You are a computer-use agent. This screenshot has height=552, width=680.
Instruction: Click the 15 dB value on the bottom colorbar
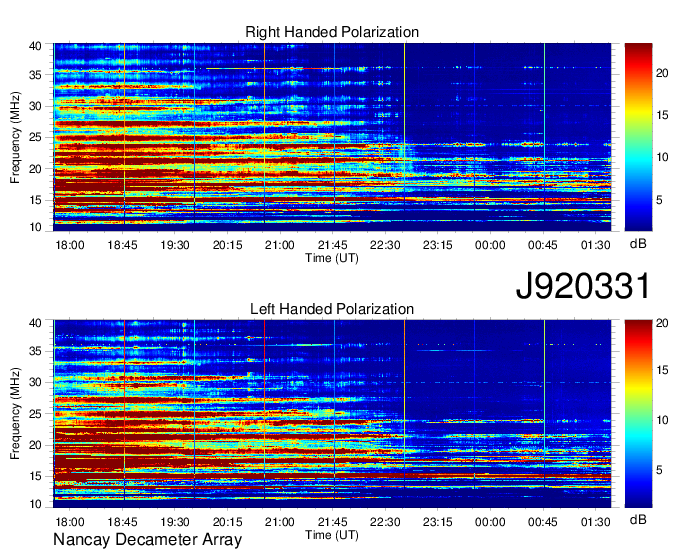pos(662,370)
